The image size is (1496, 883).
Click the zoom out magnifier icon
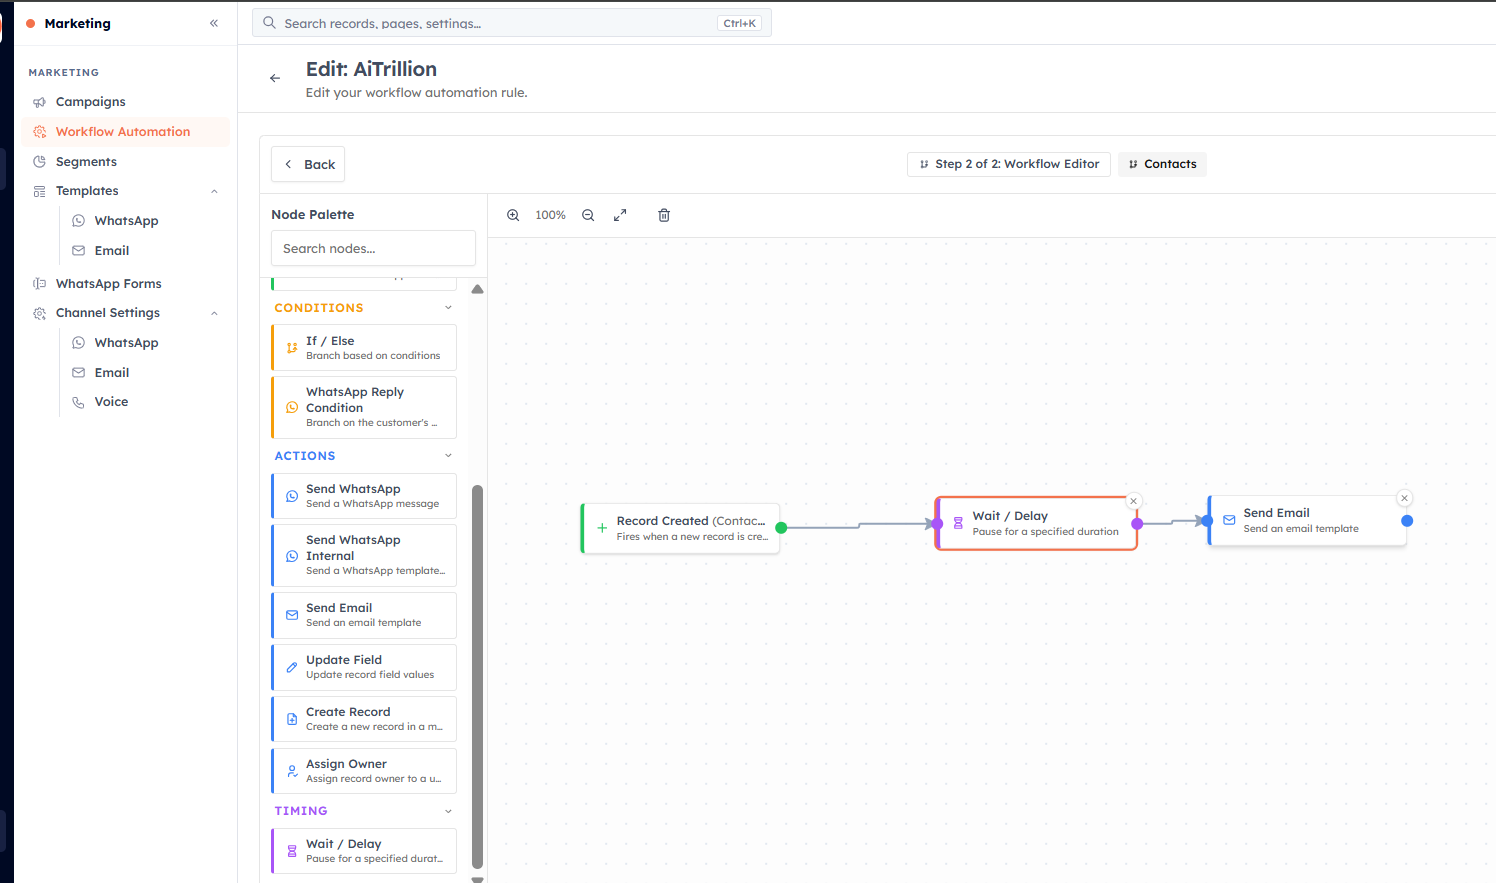(x=588, y=215)
